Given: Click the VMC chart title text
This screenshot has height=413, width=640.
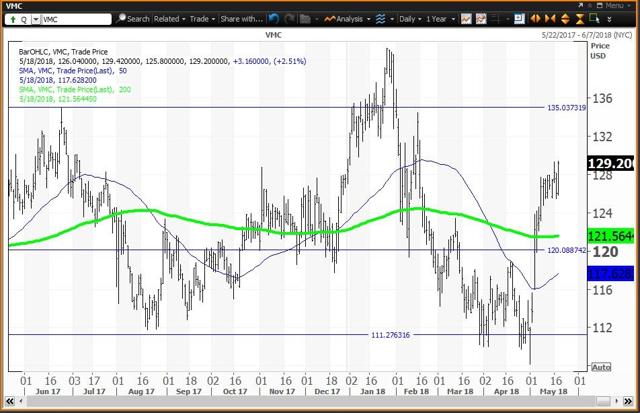Looking at the screenshot, I should (x=273, y=35).
